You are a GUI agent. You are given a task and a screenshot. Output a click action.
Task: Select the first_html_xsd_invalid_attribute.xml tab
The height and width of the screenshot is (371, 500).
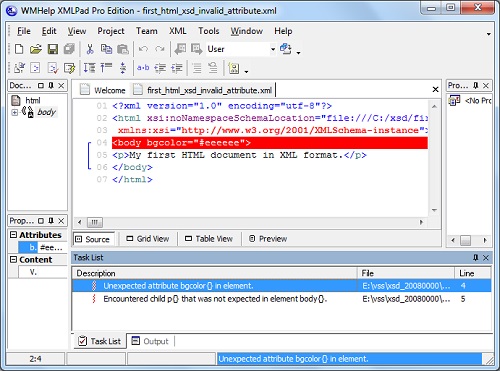coord(203,90)
